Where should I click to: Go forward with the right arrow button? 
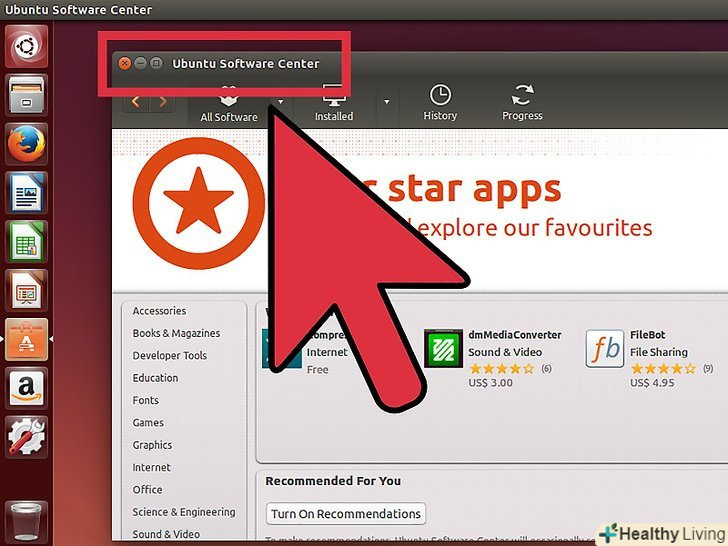[x=162, y=101]
